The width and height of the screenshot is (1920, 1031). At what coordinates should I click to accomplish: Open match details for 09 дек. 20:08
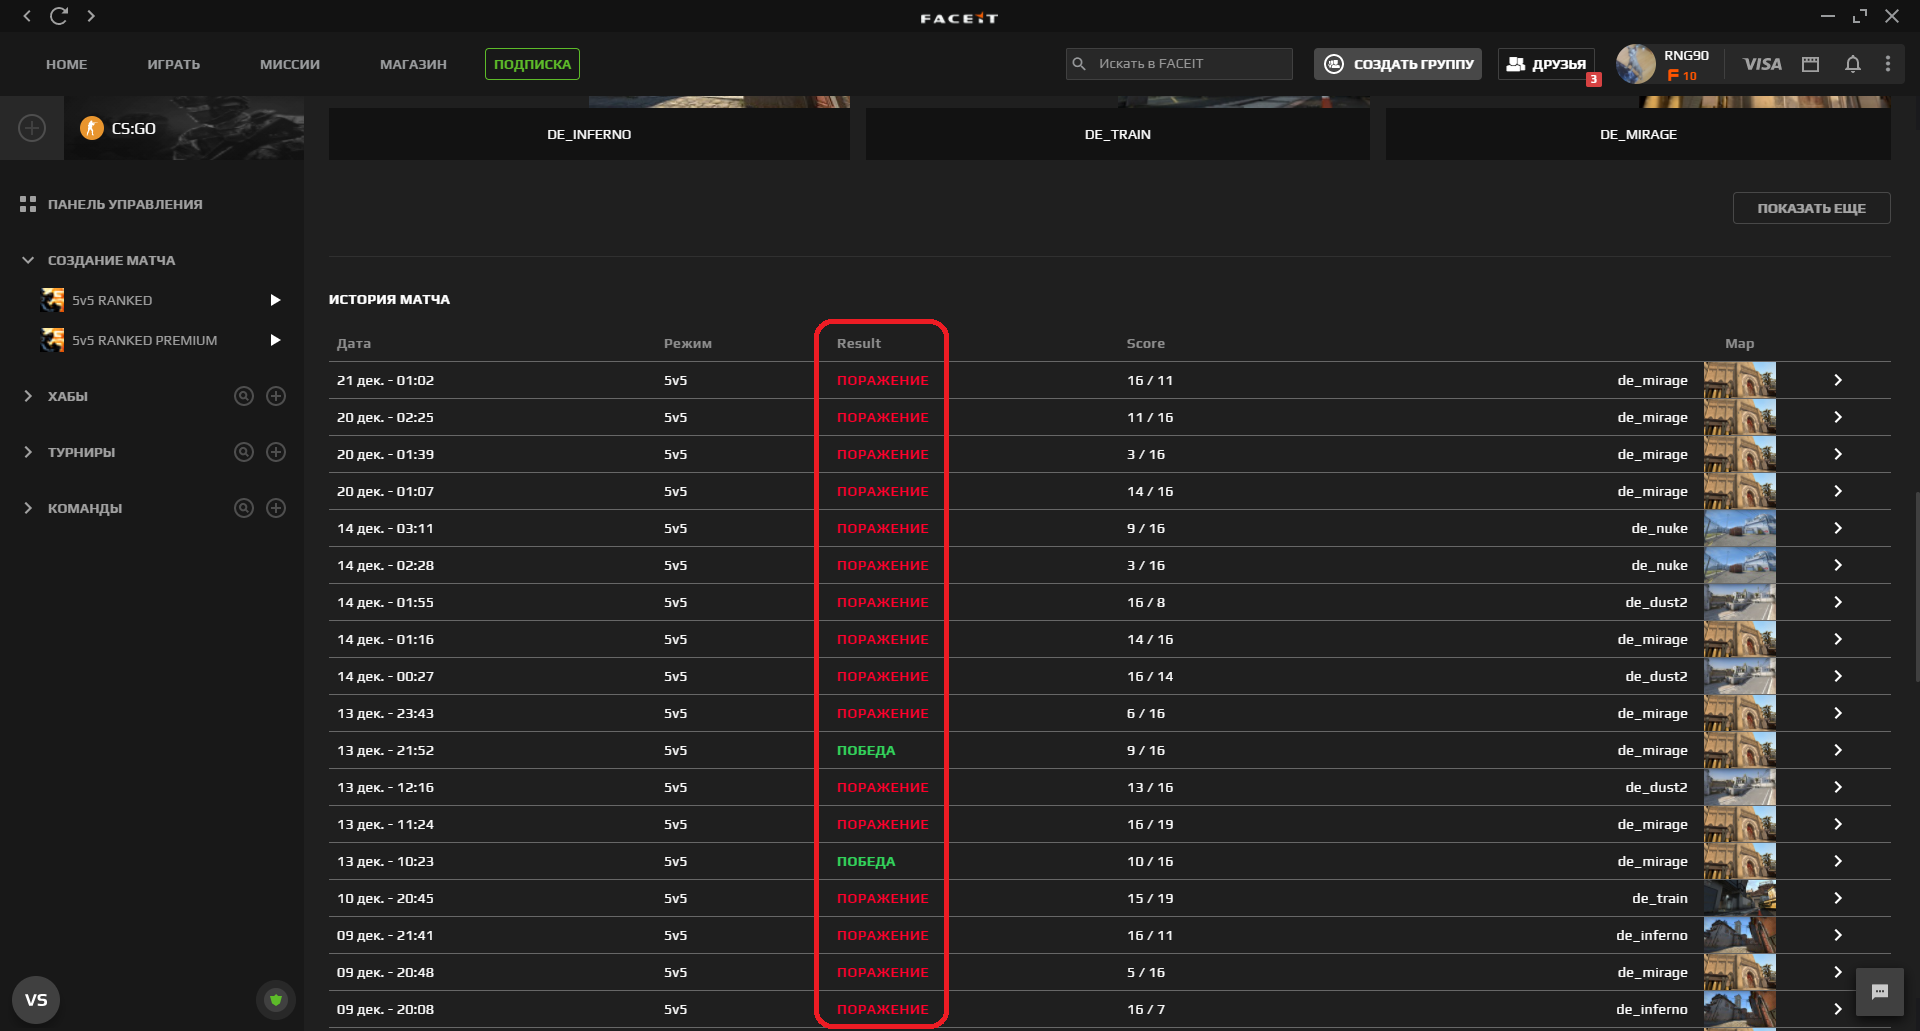click(x=1838, y=1009)
